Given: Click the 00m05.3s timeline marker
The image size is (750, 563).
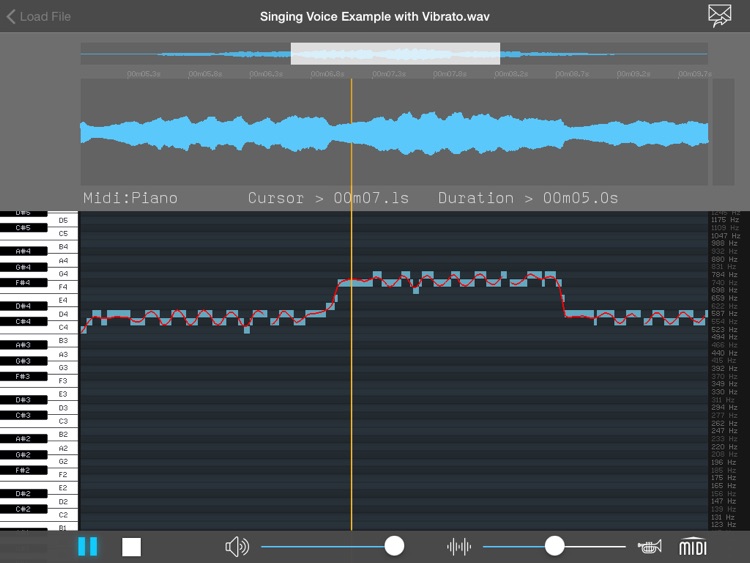Looking at the screenshot, I should (x=143, y=74).
